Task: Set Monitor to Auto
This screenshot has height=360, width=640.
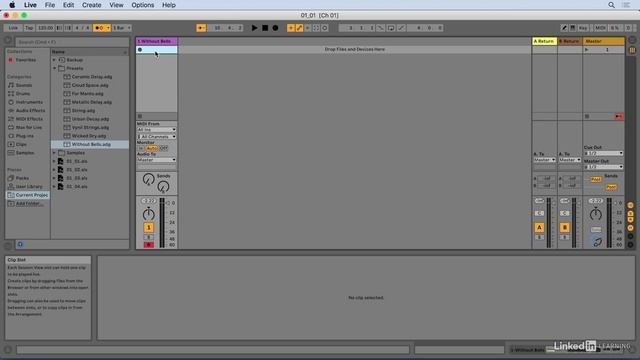Action: tap(152, 148)
